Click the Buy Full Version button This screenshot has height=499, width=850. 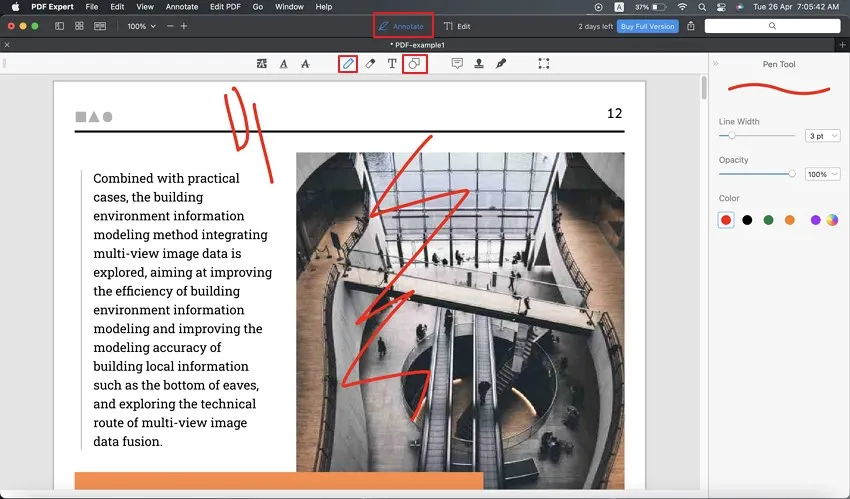(647, 26)
